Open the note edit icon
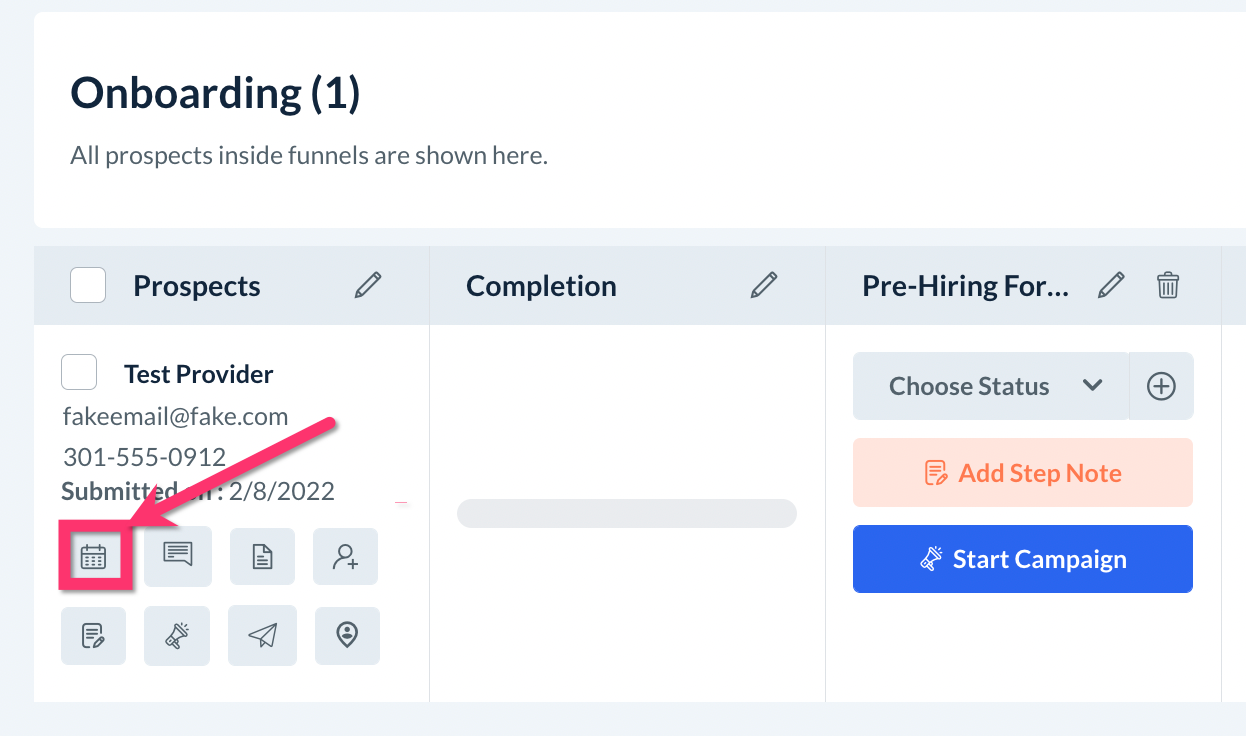 tap(93, 635)
